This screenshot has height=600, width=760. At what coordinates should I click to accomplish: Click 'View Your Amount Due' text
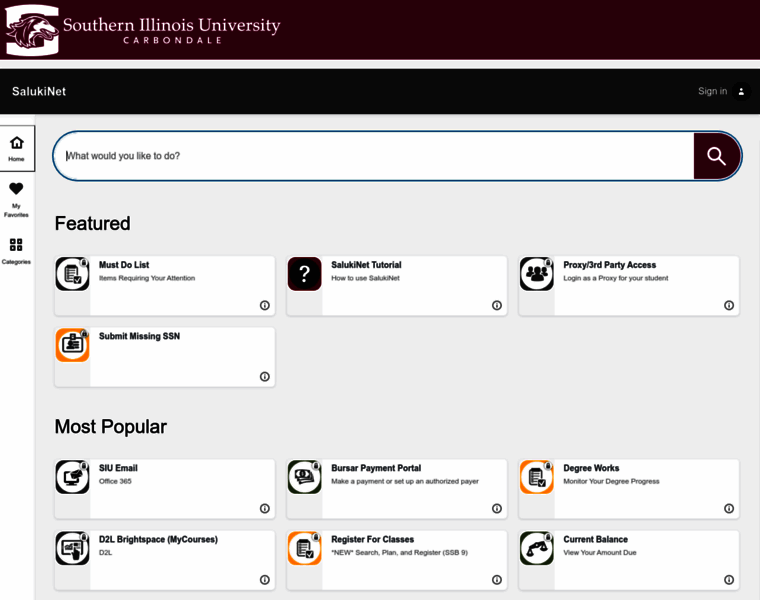pos(600,553)
